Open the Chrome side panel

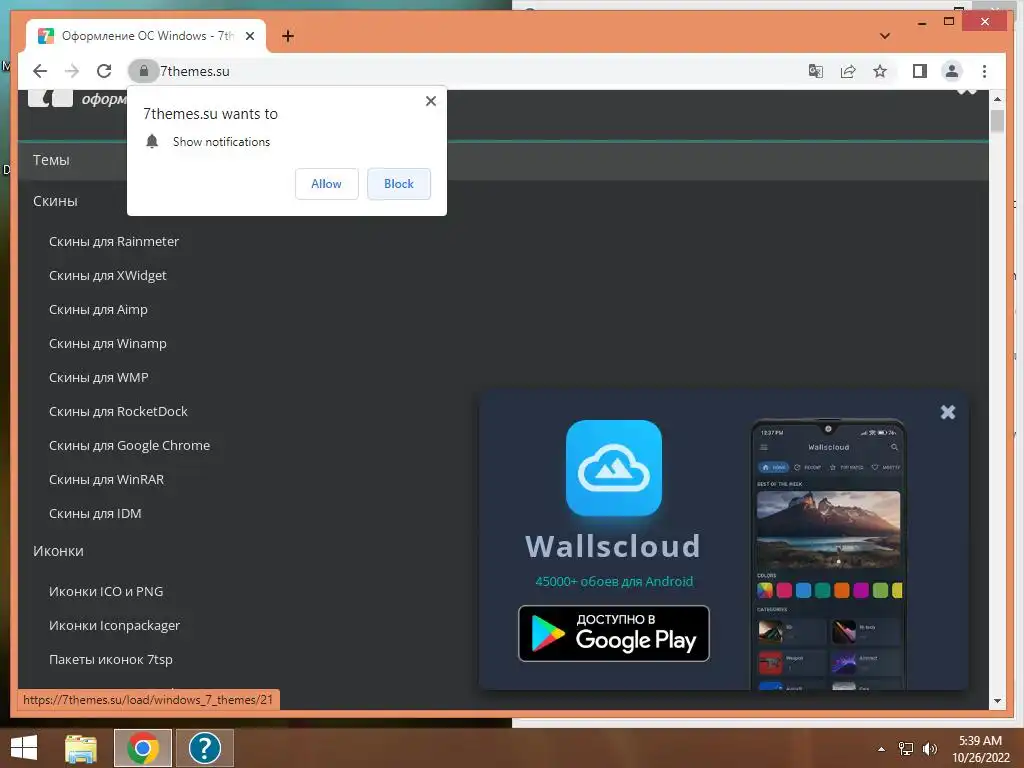pyautogui.click(x=920, y=71)
